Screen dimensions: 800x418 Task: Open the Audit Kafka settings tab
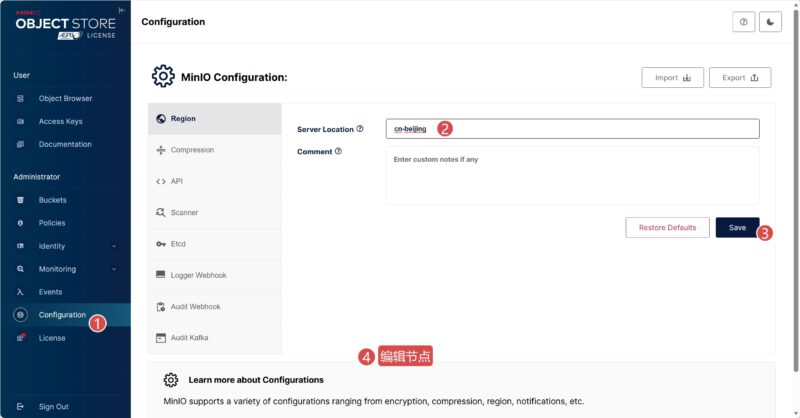click(x=215, y=338)
